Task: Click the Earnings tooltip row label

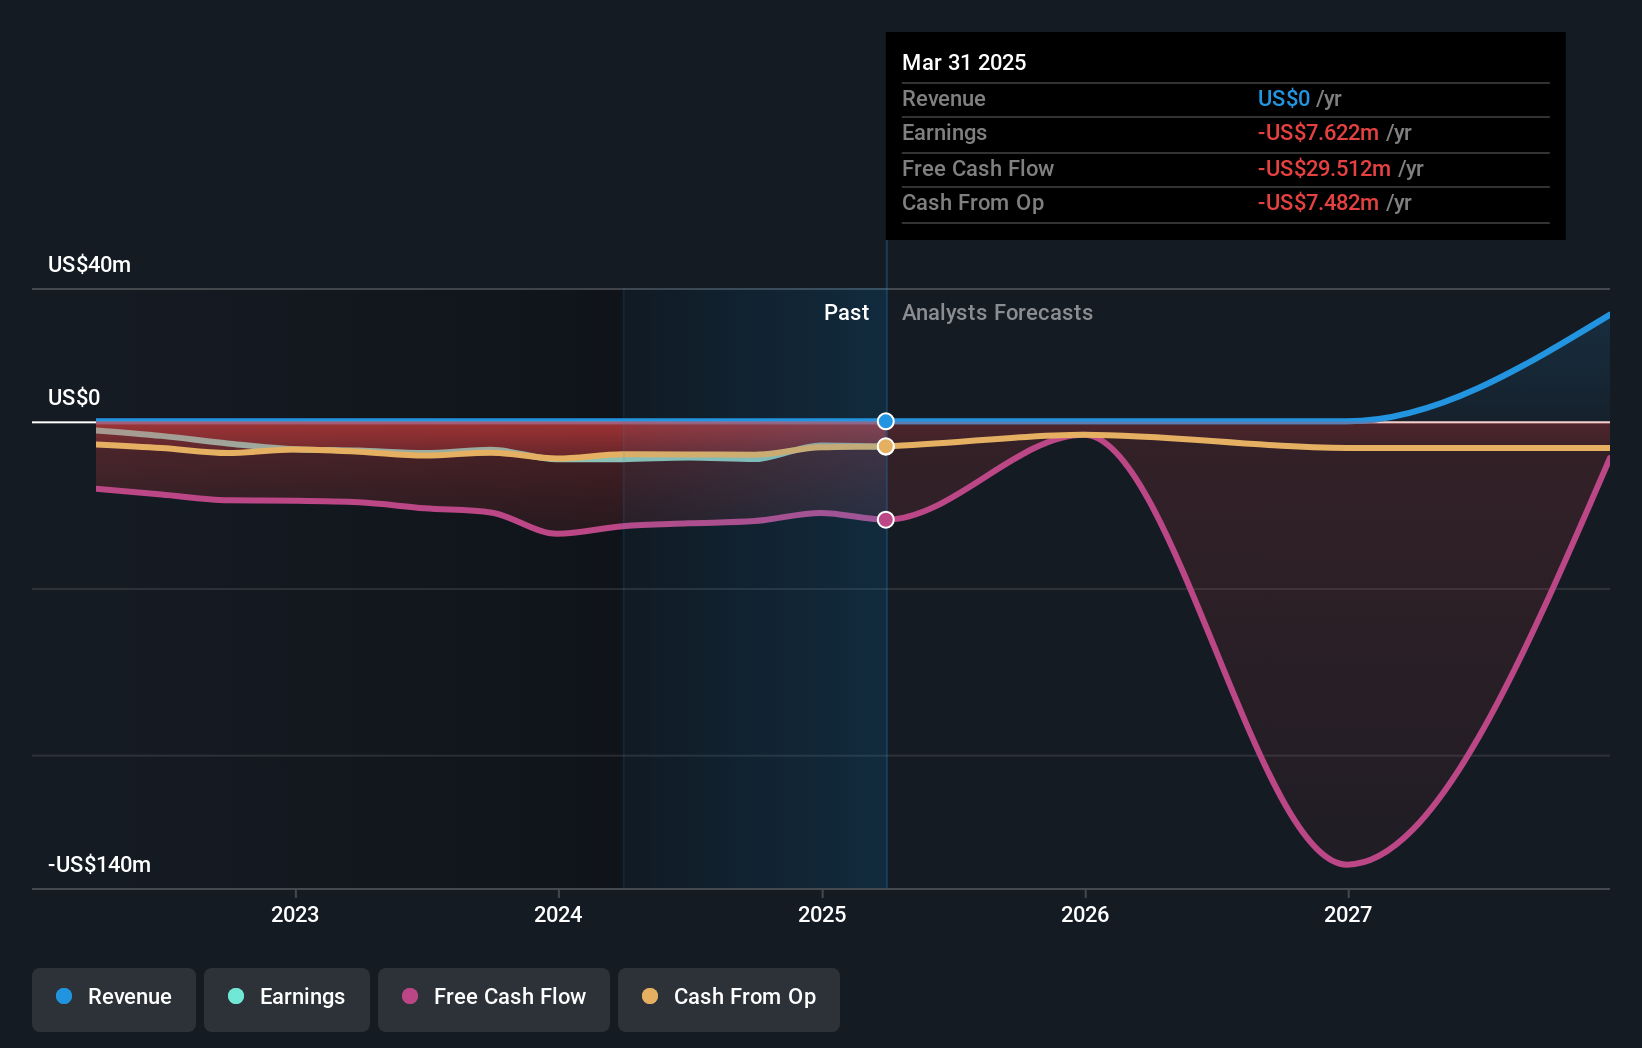Action: (944, 132)
